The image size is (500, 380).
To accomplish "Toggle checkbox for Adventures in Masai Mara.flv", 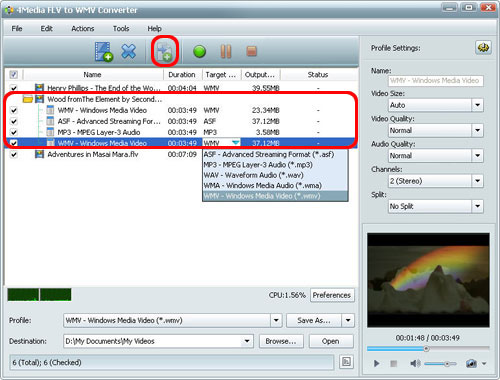I will click(x=14, y=154).
